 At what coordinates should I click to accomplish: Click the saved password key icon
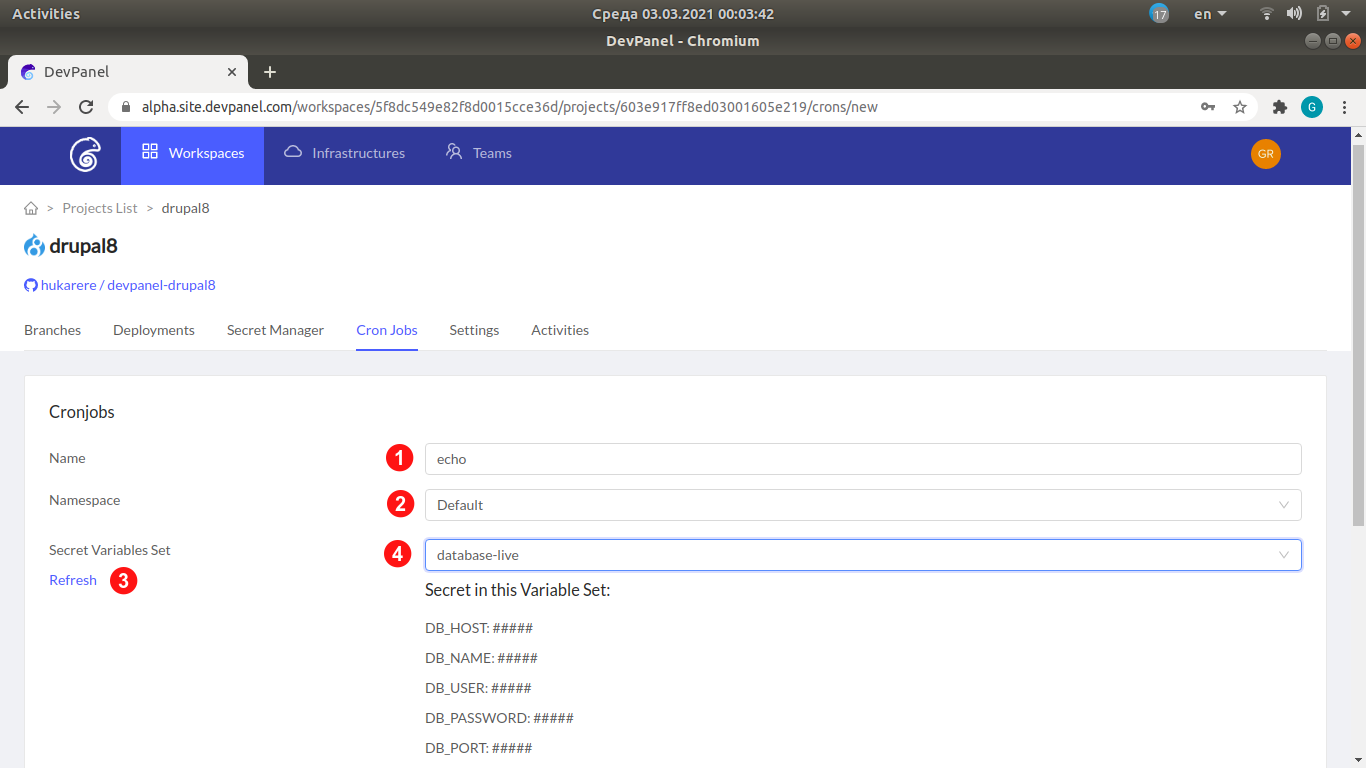(1208, 107)
